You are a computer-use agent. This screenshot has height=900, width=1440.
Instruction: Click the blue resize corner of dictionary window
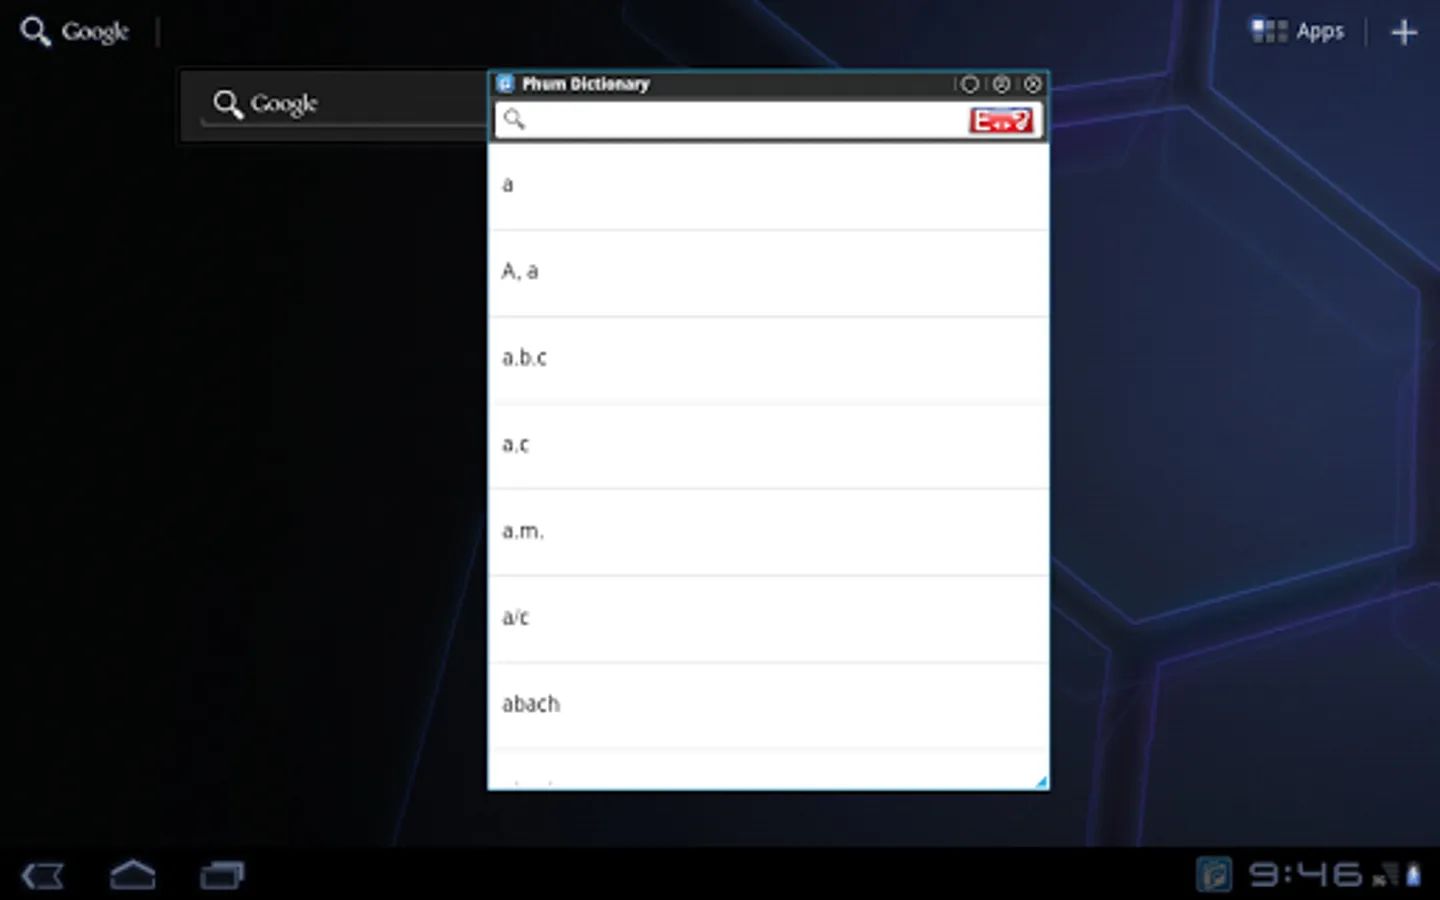click(x=1041, y=781)
